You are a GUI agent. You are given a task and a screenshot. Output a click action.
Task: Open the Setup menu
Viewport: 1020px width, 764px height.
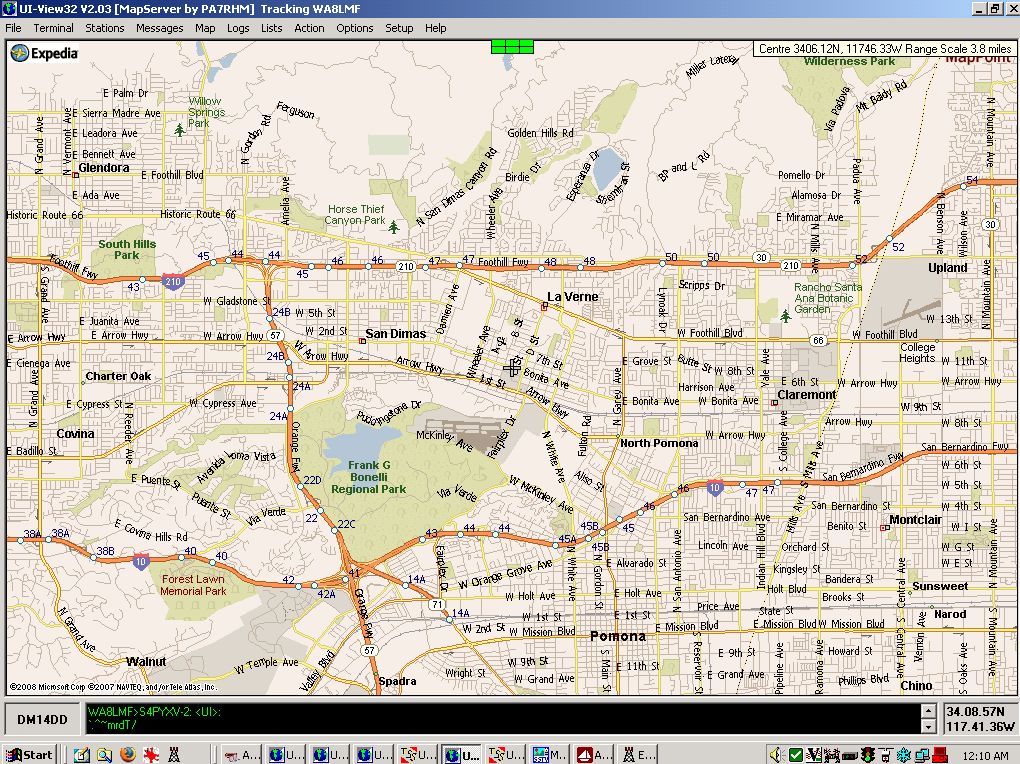pos(399,28)
